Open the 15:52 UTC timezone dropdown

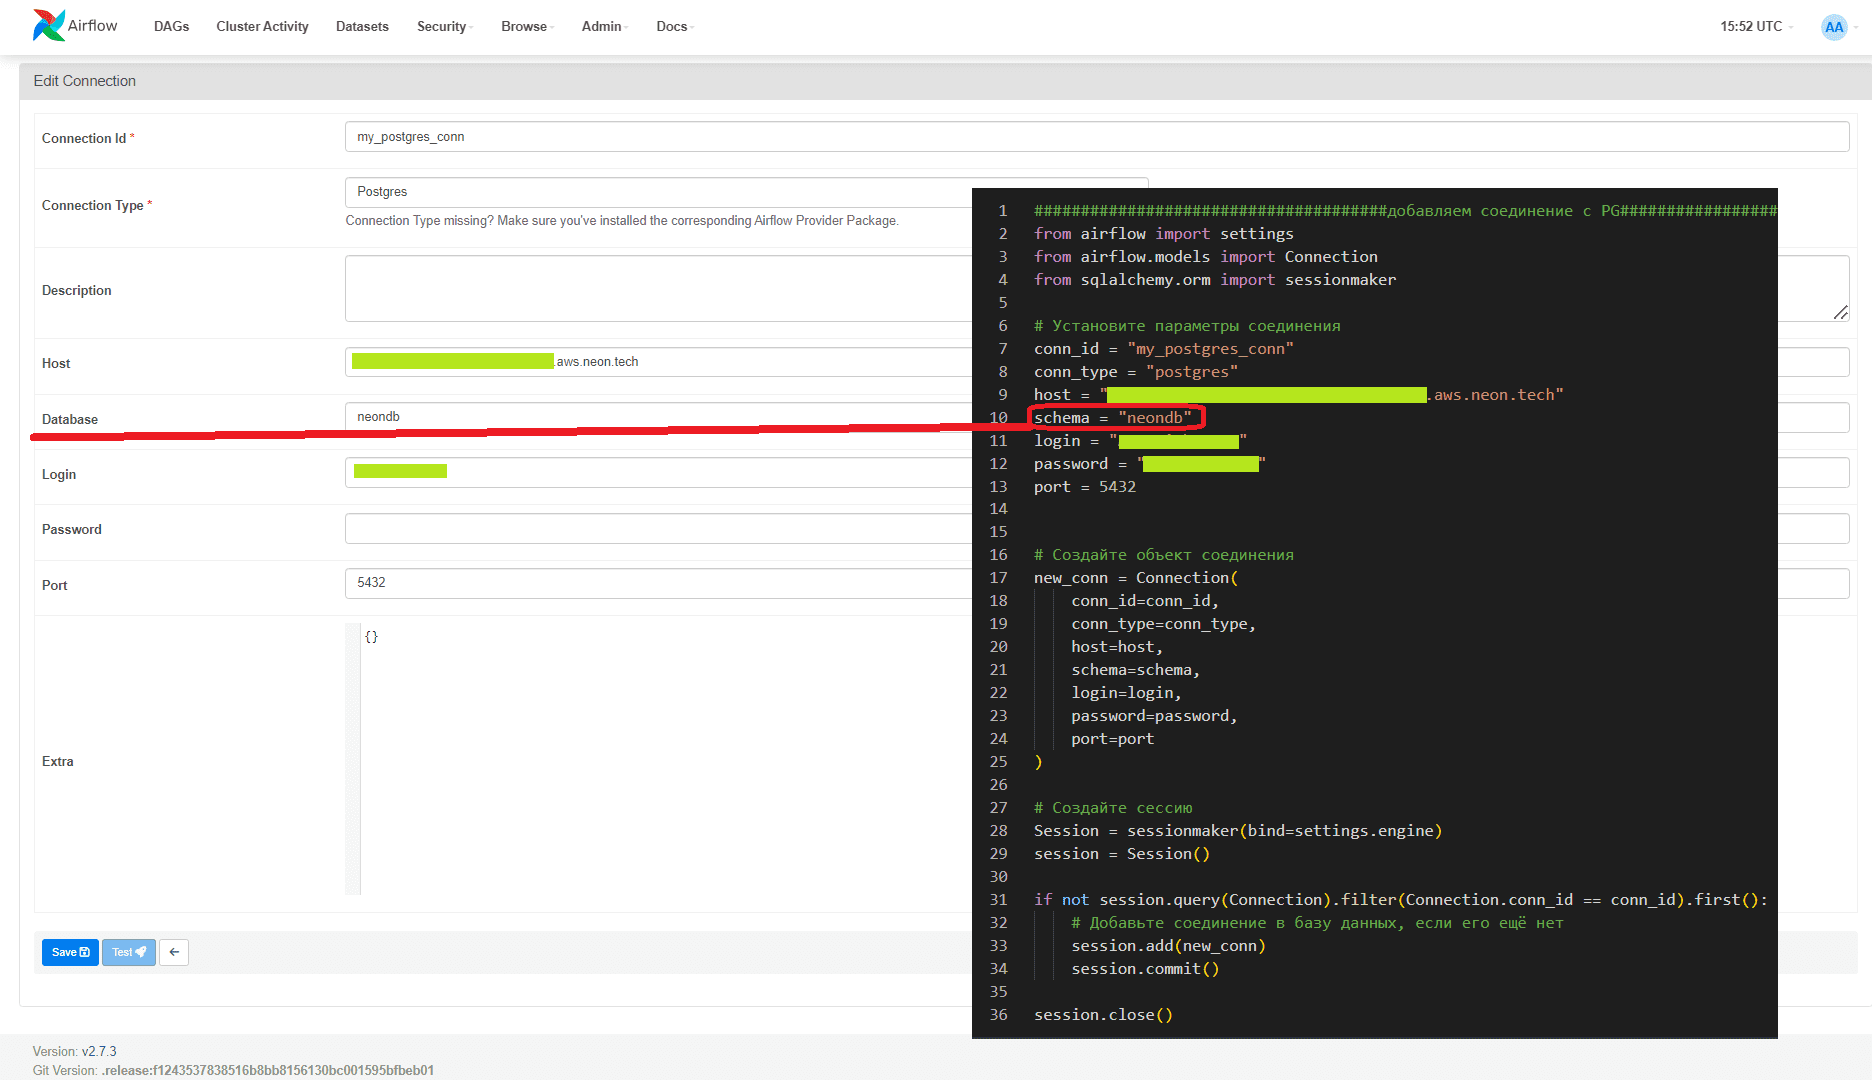[1756, 26]
